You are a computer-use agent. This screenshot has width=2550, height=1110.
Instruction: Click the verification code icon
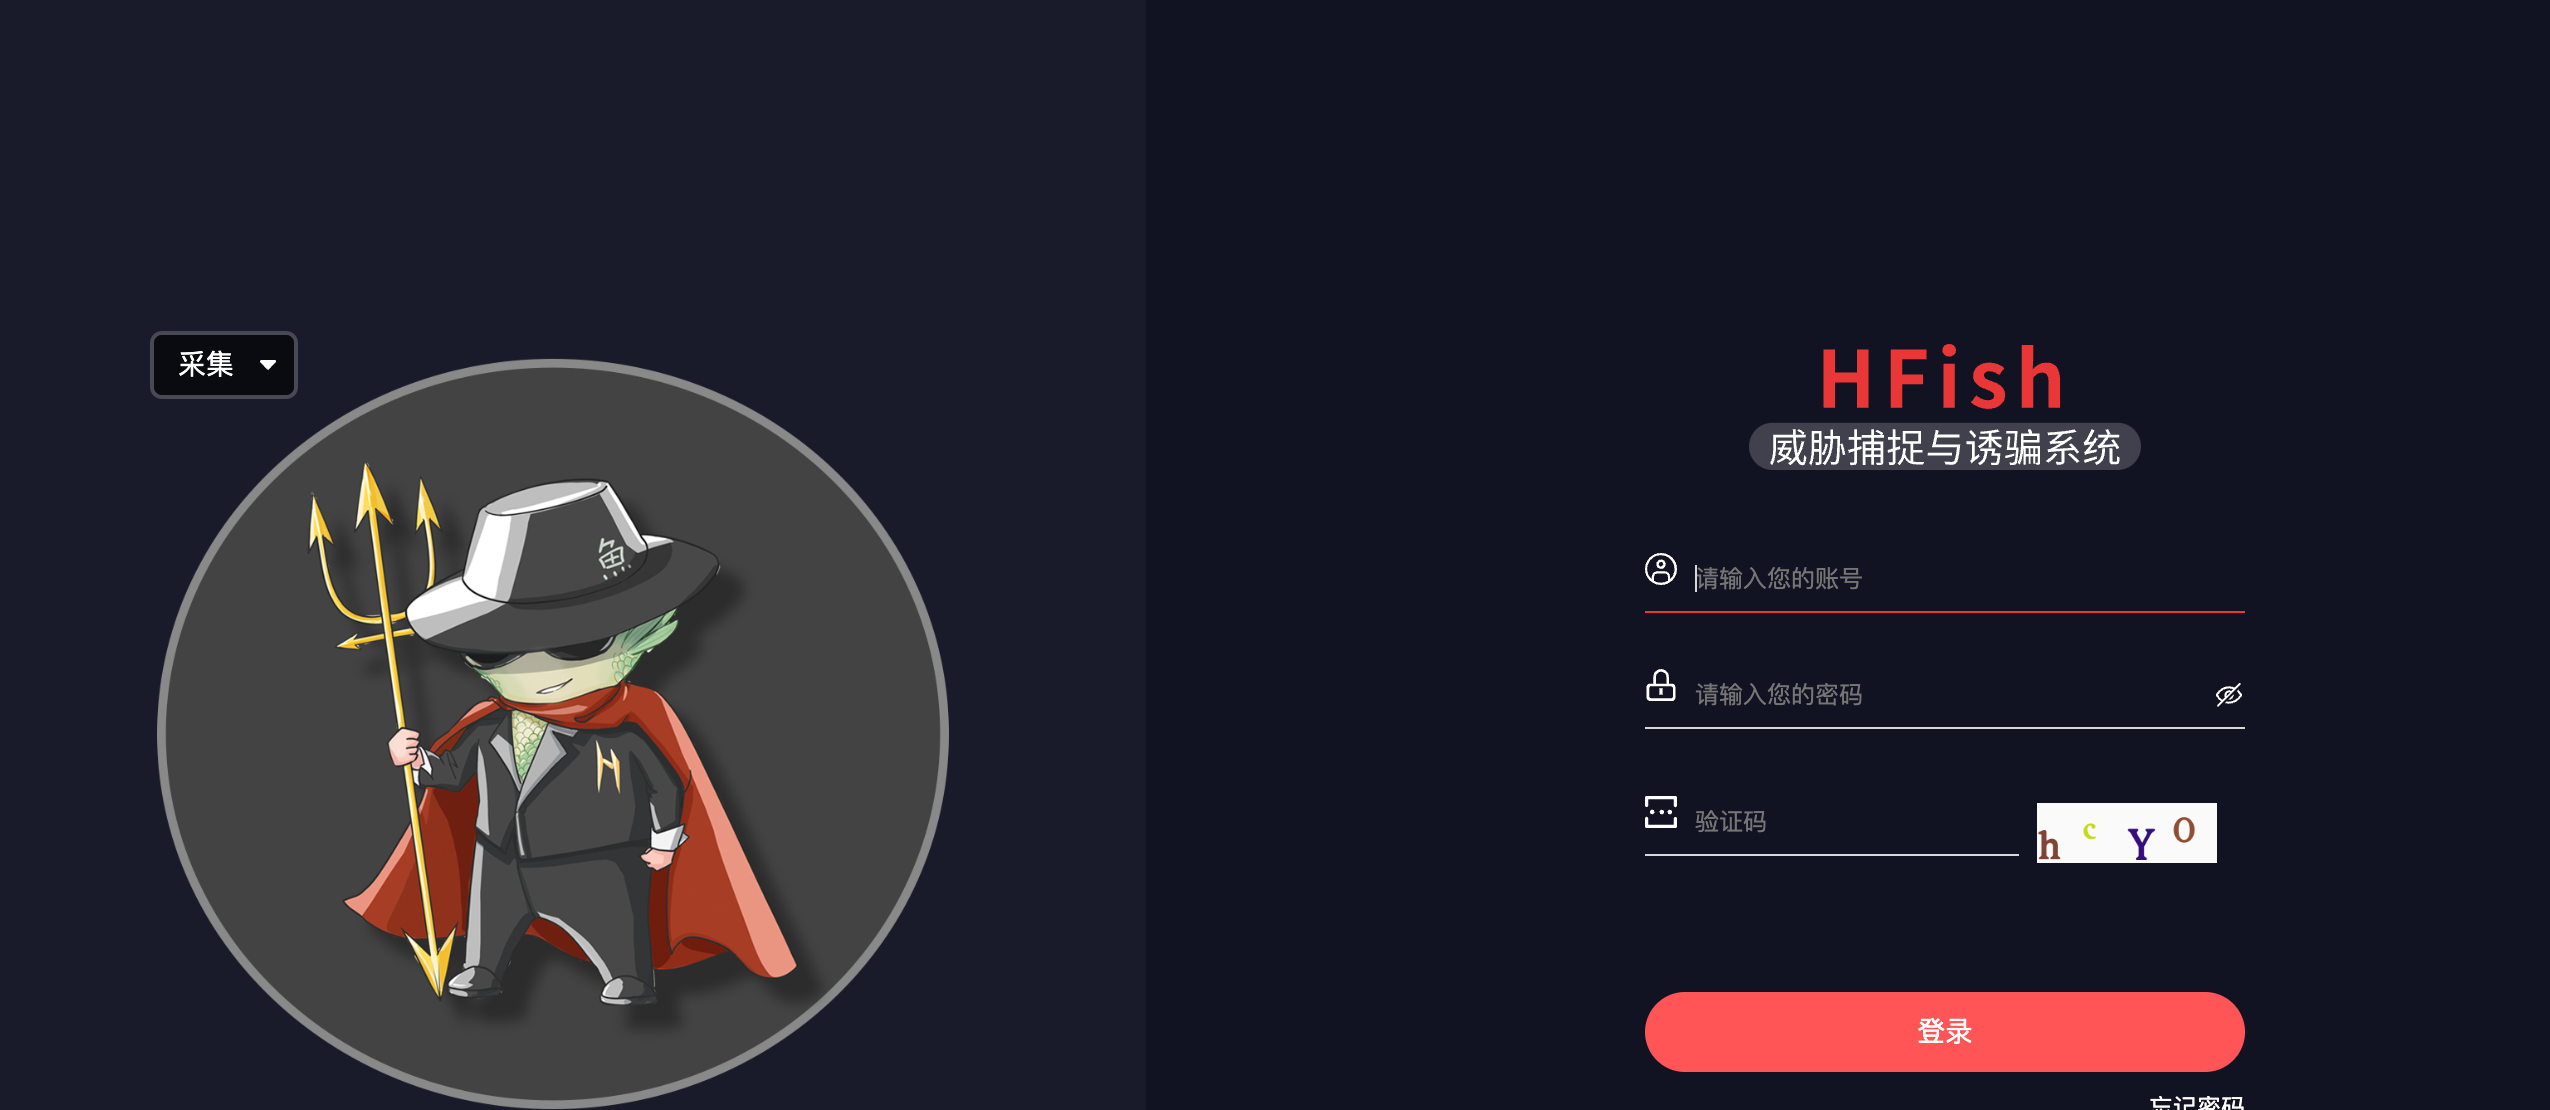[1661, 812]
